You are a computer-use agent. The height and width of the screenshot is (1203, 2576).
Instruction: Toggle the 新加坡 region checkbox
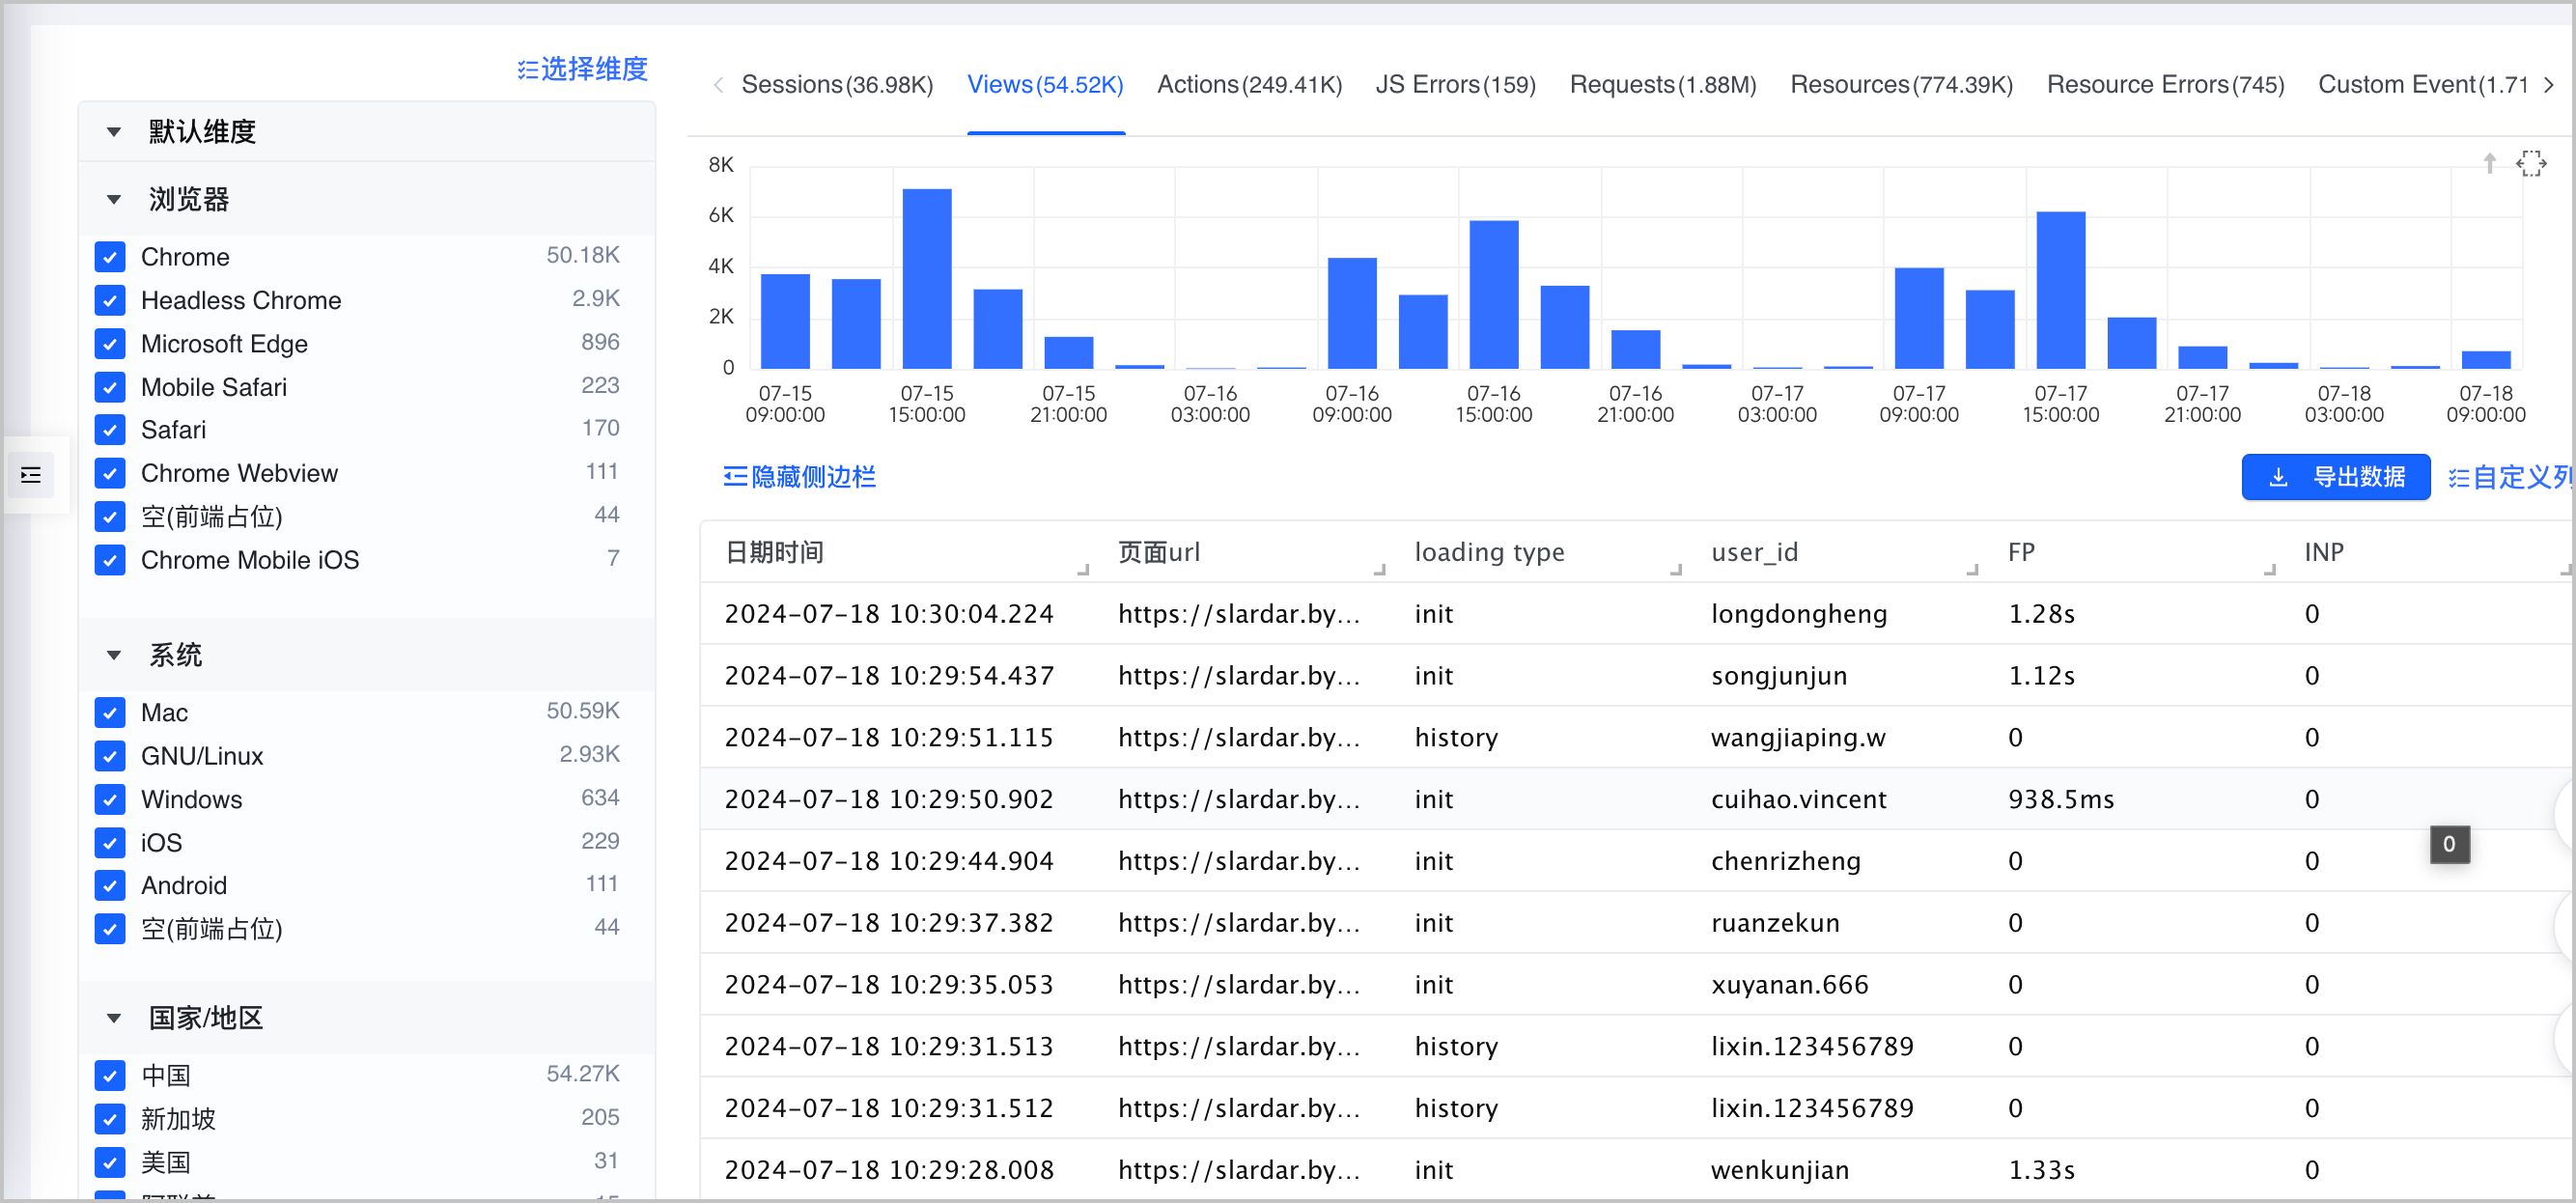(110, 1119)
